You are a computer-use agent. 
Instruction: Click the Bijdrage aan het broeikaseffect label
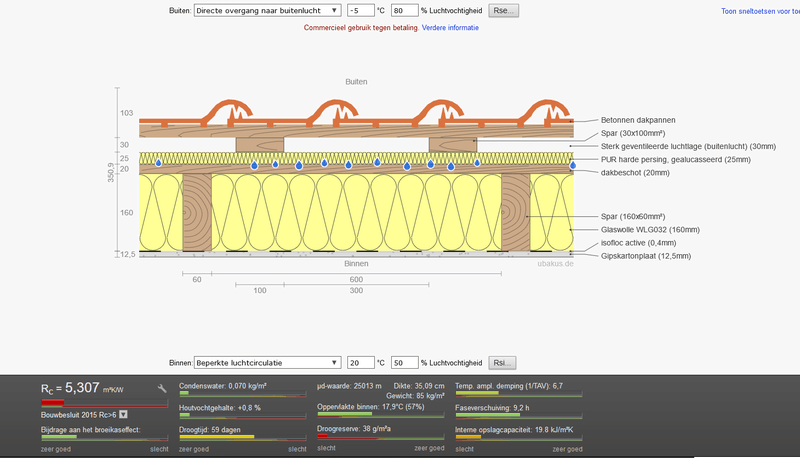pyautogui.click(x=91, y=429)
